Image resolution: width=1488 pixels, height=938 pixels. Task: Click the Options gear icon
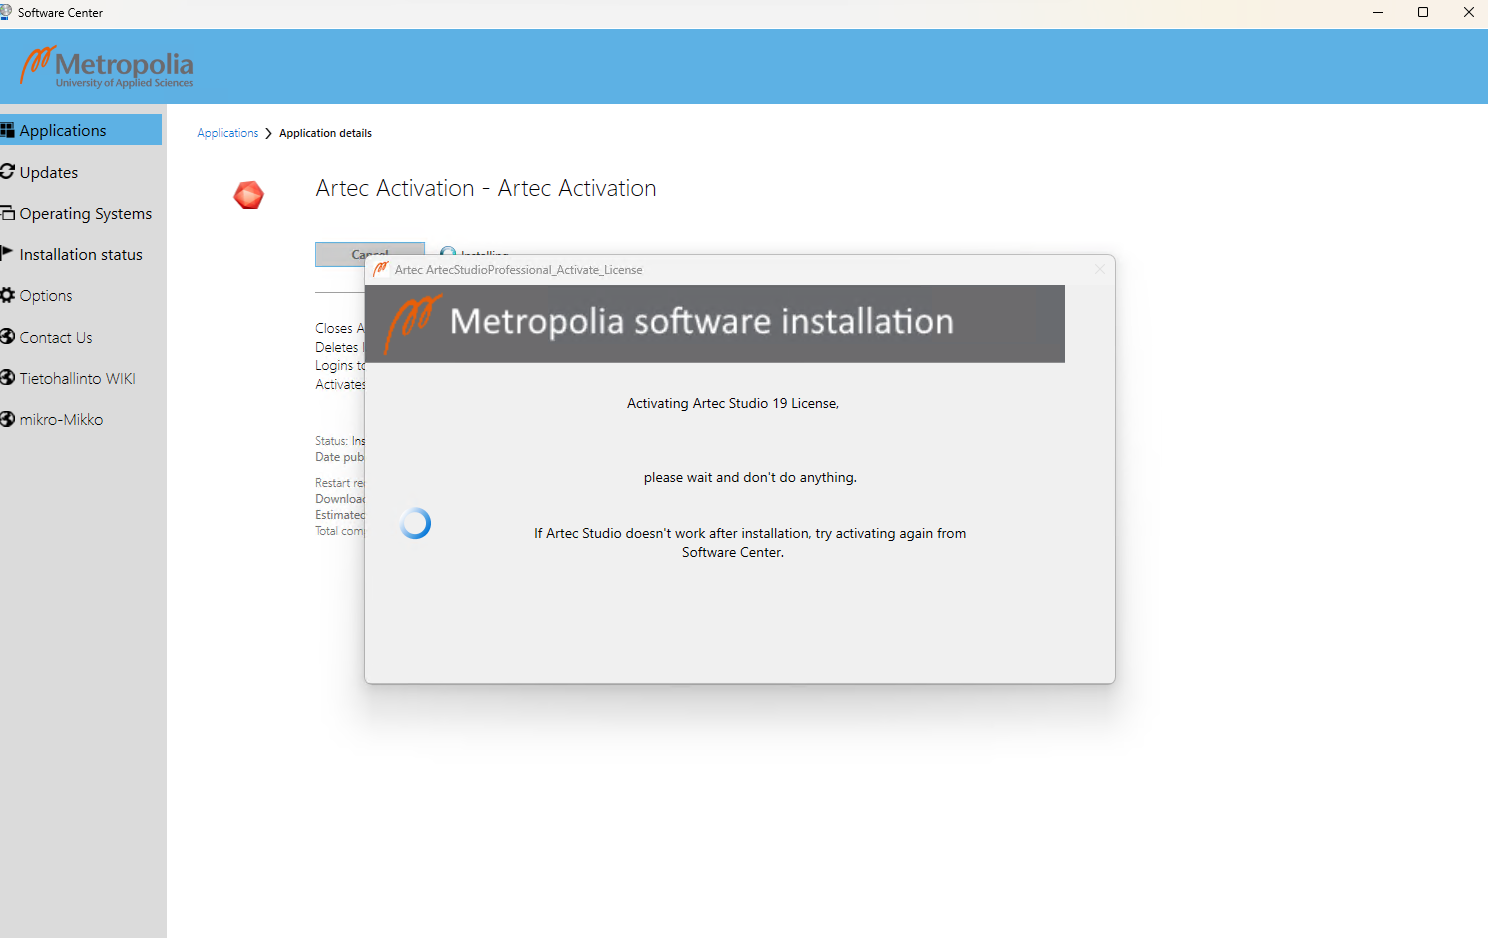(7, 295)
